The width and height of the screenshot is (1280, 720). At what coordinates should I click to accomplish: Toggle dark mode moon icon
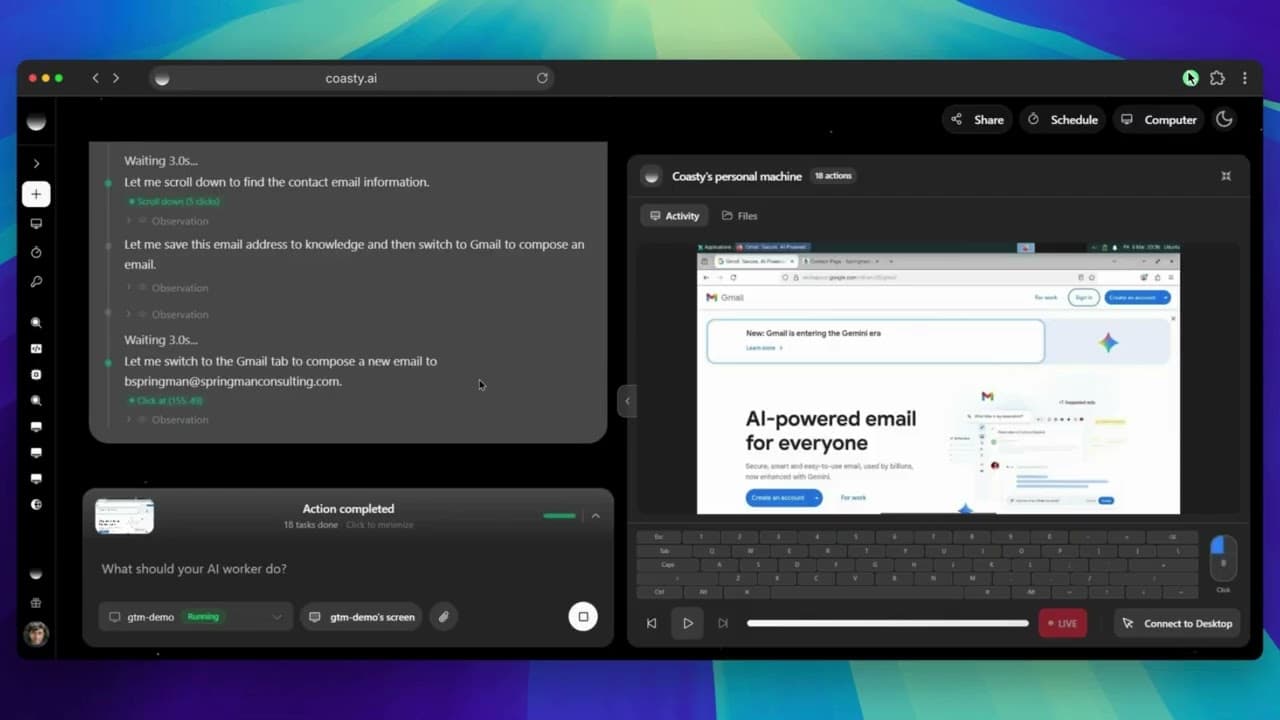coord(1224,119)
